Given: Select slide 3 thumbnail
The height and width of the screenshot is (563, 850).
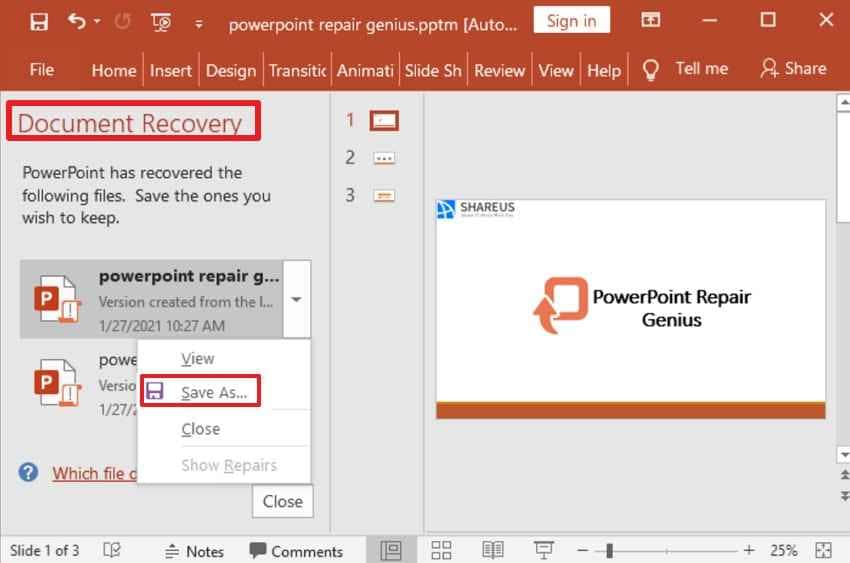Looking at the screenshot, I should click(384, 196).
